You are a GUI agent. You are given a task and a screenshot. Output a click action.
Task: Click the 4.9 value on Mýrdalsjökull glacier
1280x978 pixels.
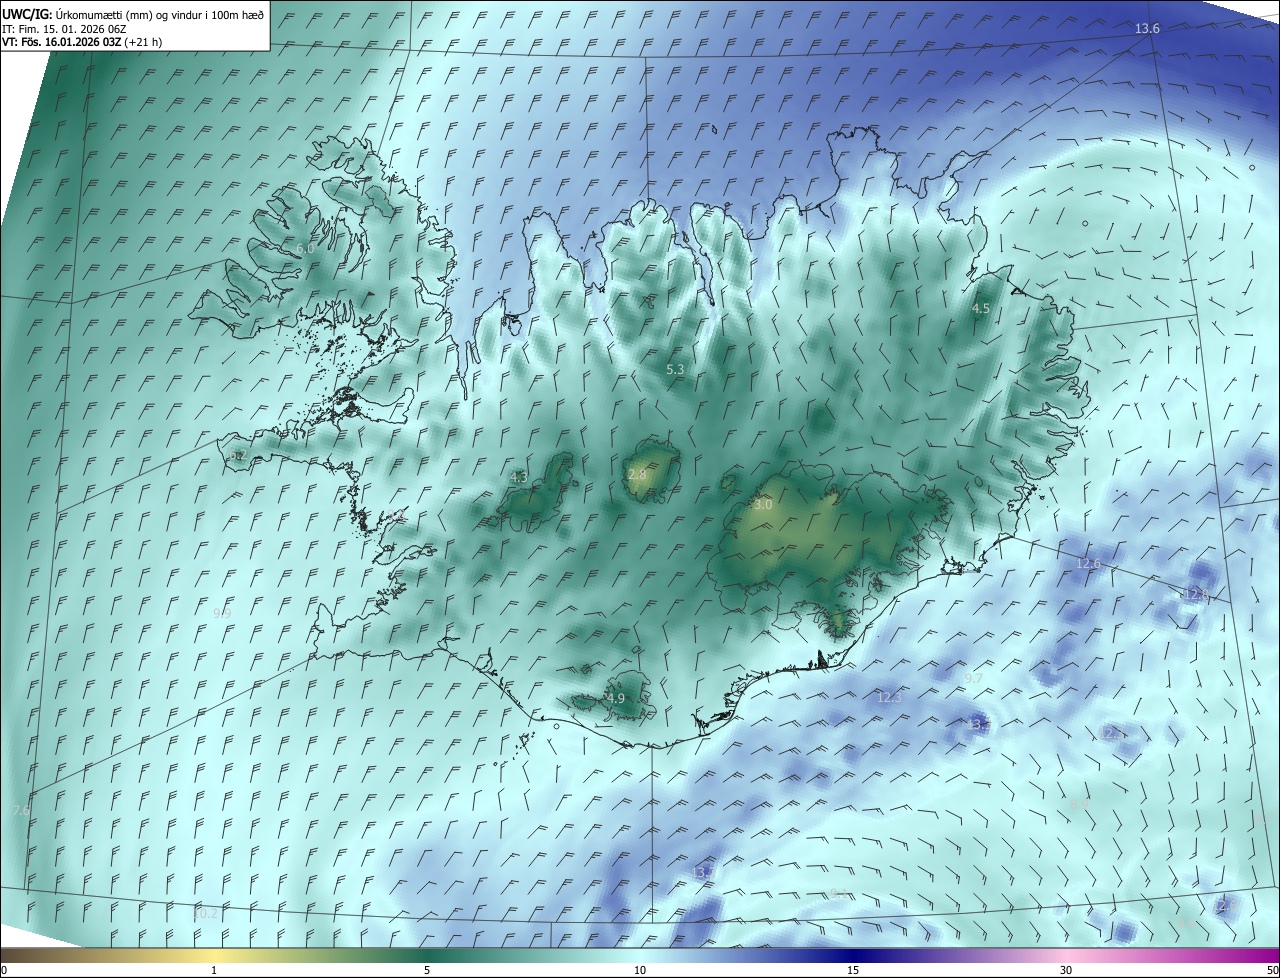(x=616, y=698)
